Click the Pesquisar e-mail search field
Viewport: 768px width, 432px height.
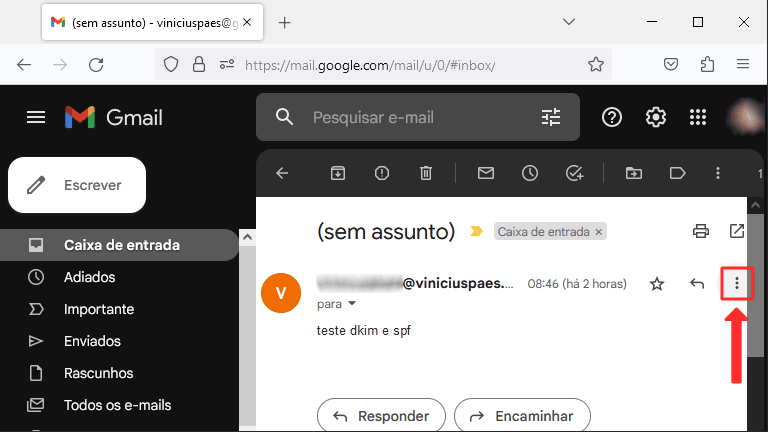click(x=410, y=117)
